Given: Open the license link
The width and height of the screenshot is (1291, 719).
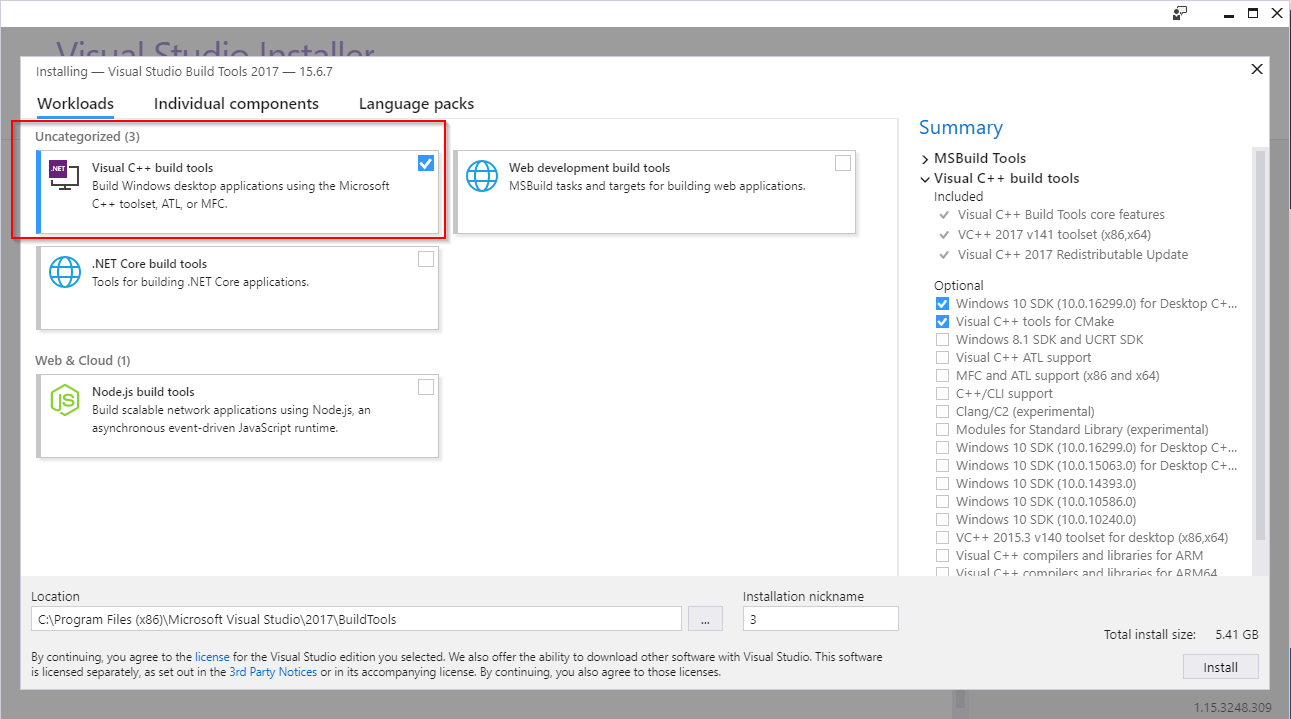Looking at the screenshot, I should pyautogui.click(x=212, y=657).
